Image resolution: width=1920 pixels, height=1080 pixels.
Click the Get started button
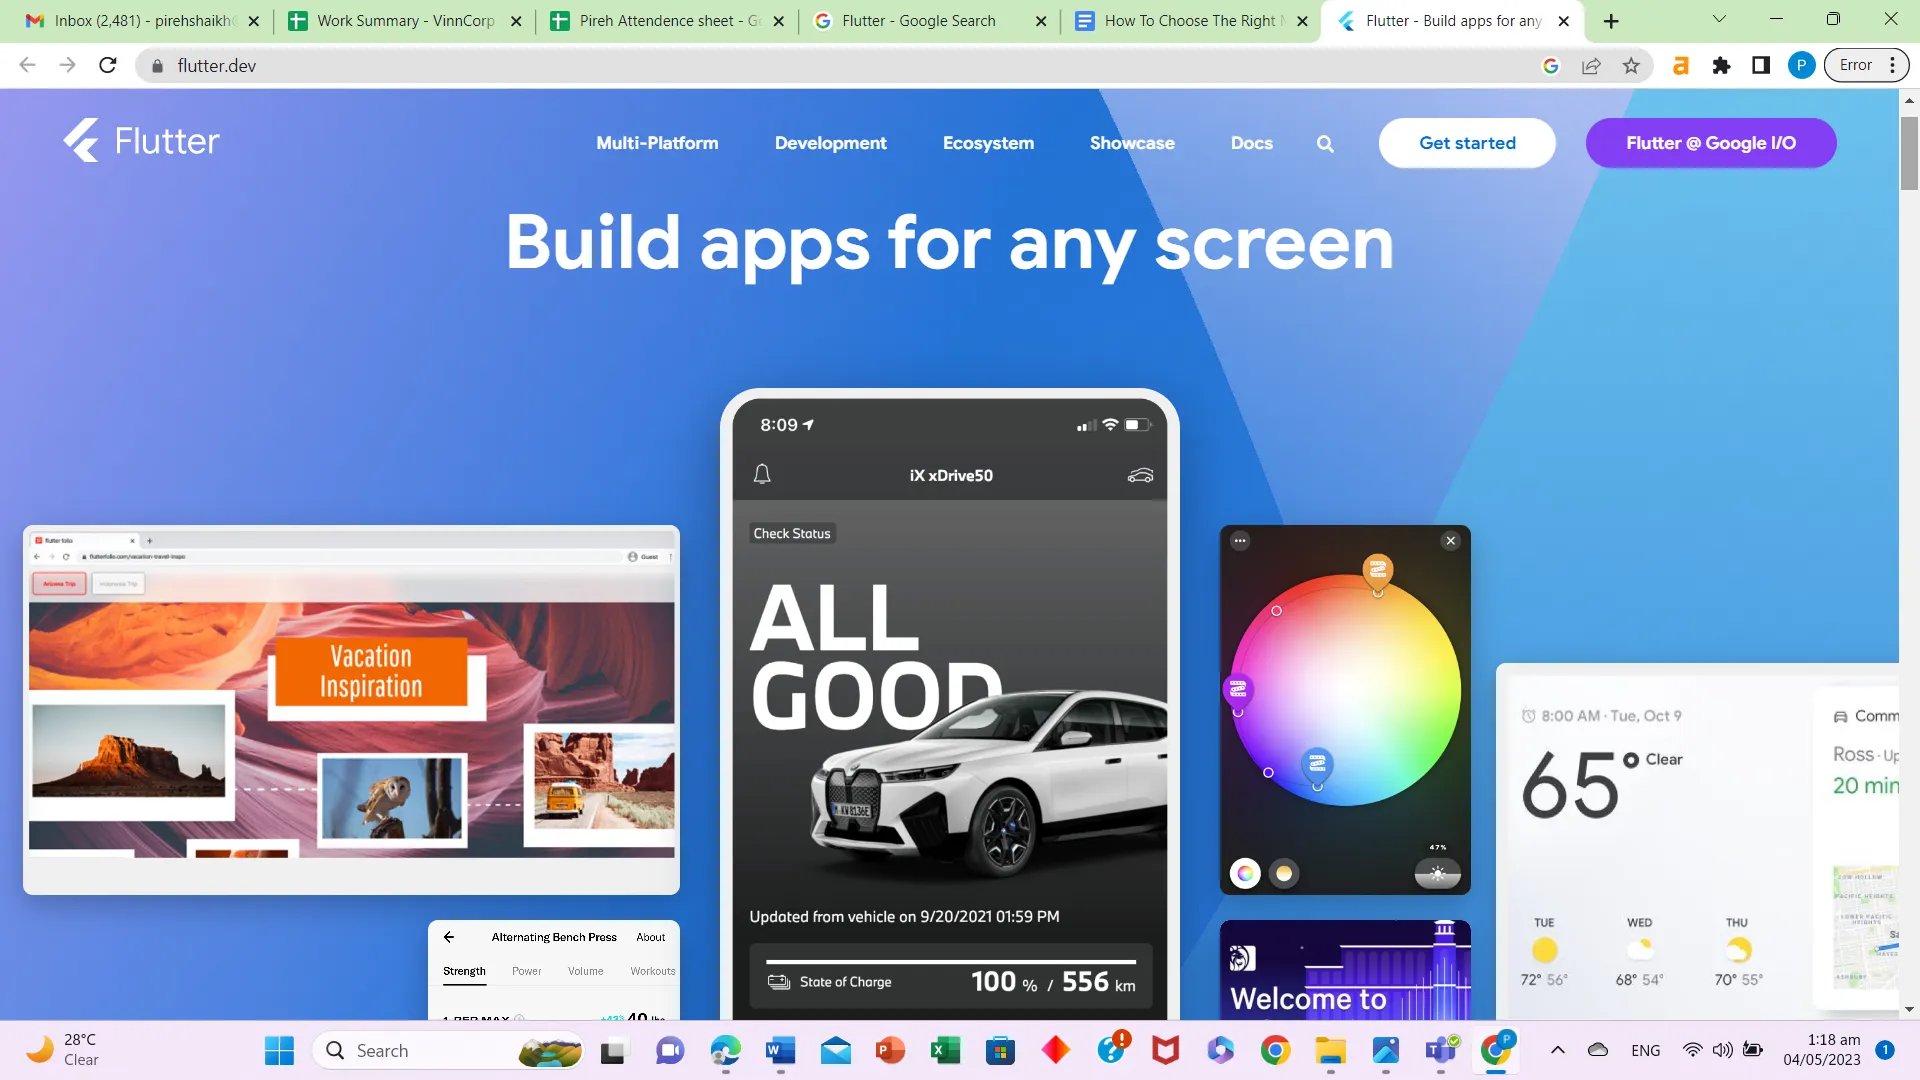[1467, 143]
